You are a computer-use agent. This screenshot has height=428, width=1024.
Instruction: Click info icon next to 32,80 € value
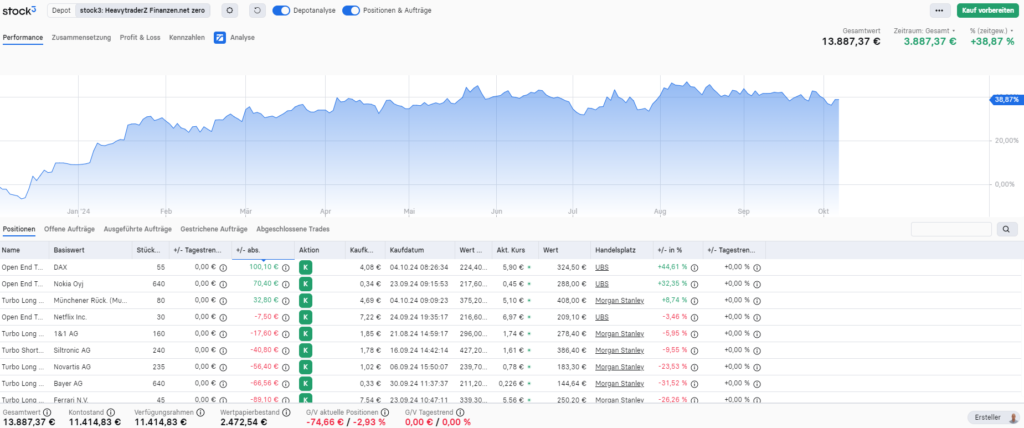tap(286, 301)
